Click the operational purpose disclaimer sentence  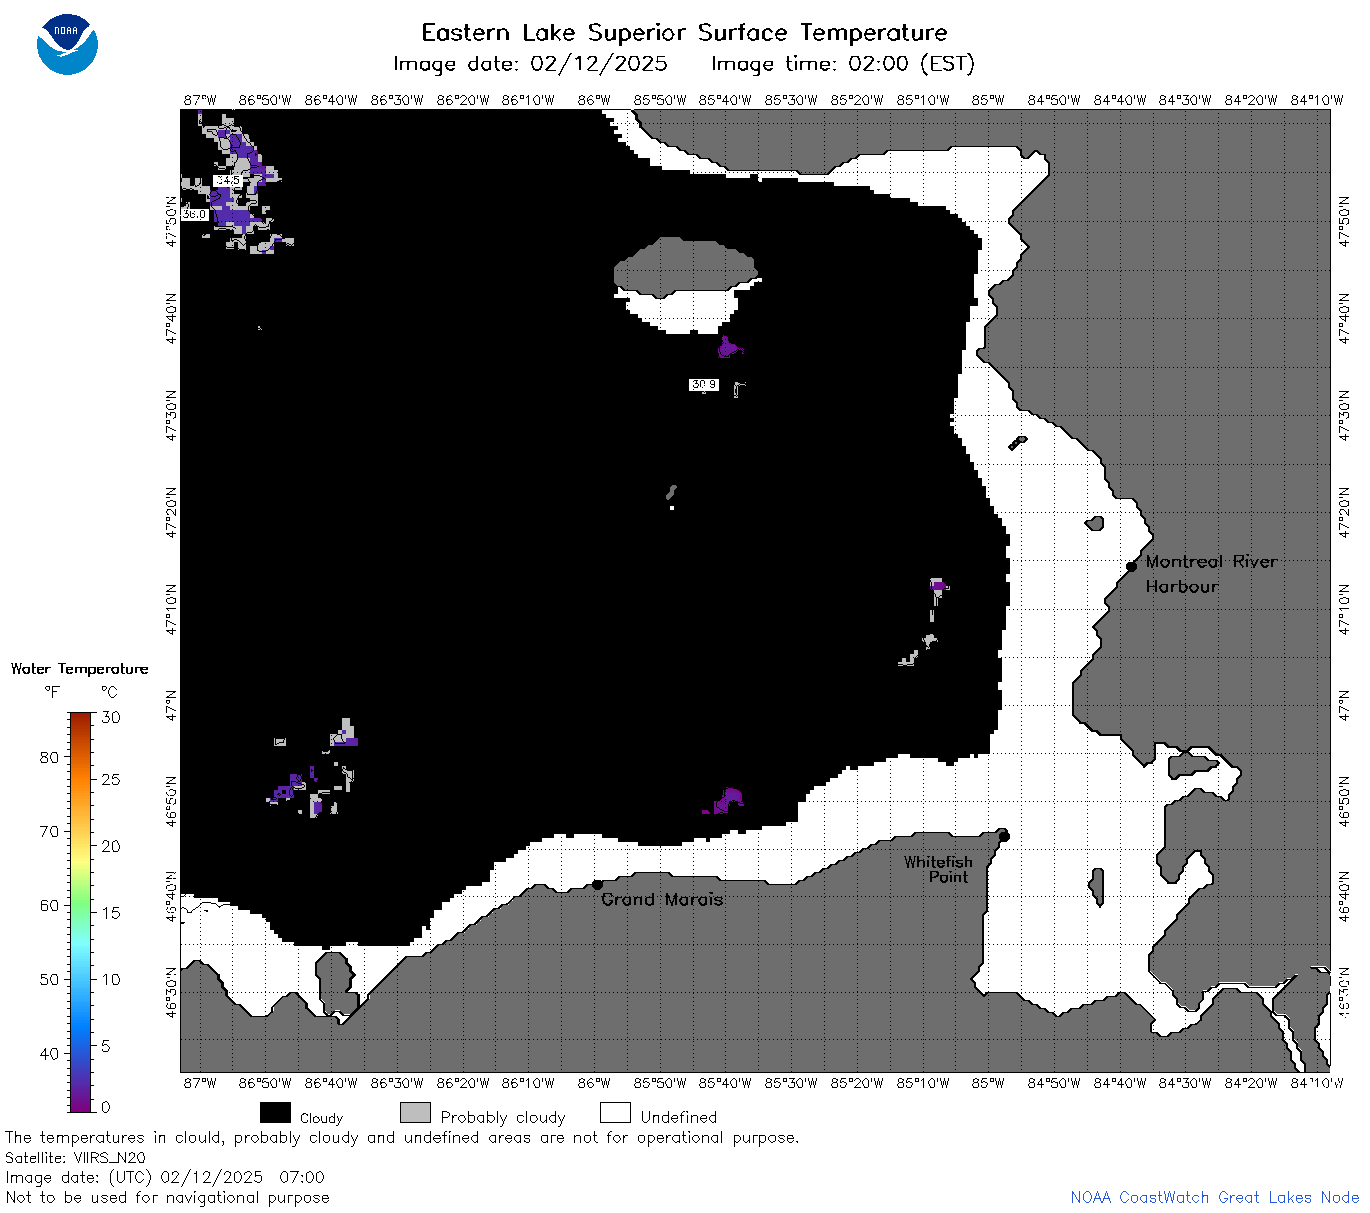tap(402, 1137)
